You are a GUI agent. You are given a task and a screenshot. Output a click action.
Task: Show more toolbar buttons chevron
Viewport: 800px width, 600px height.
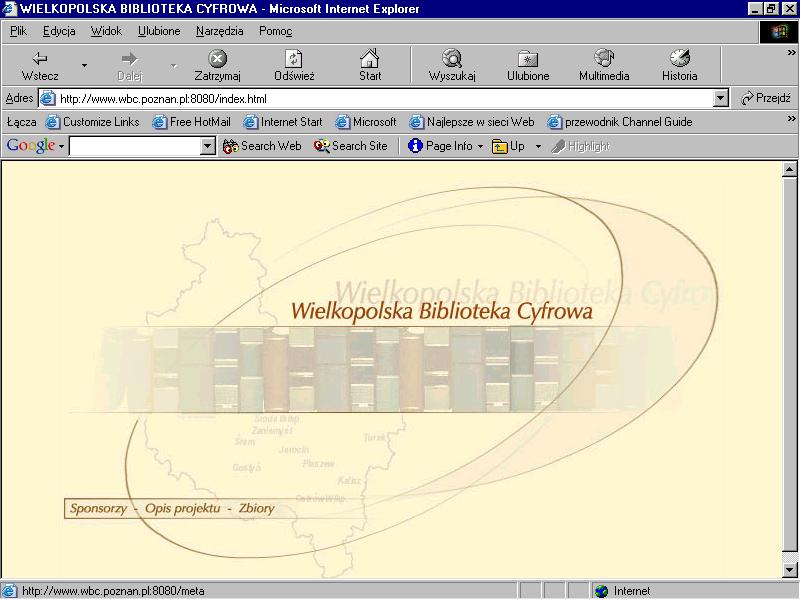791,52
